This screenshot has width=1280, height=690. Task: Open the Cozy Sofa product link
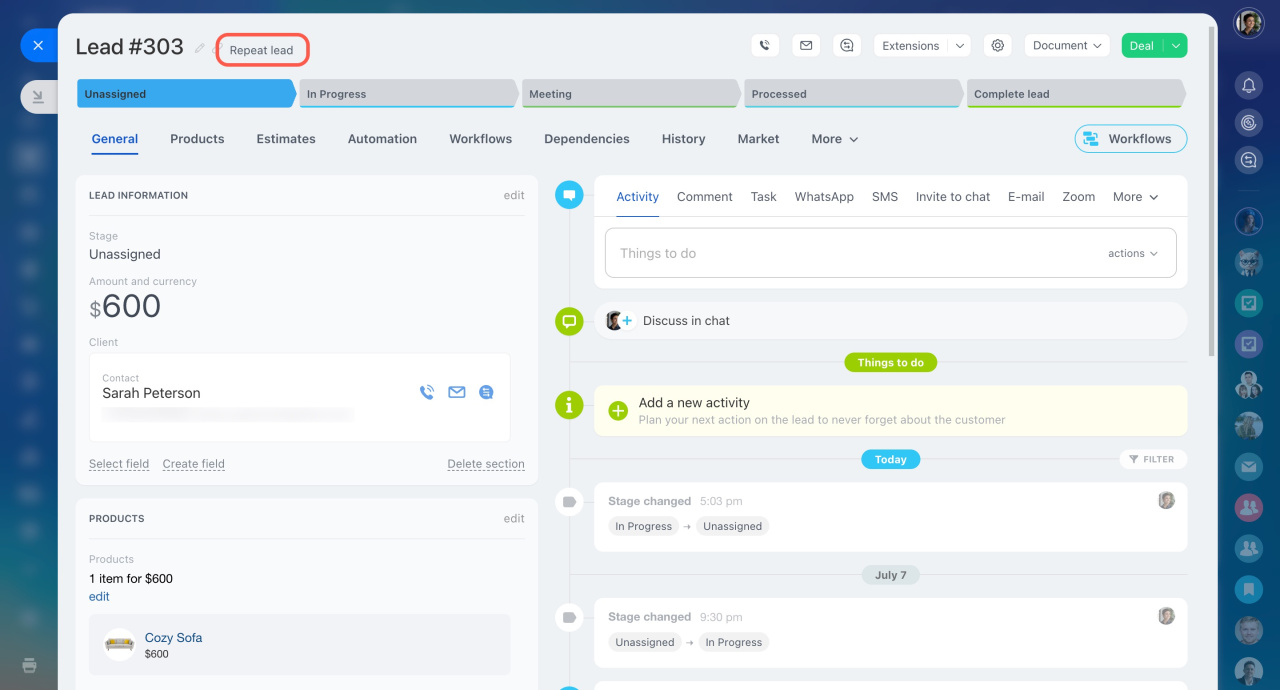[x=173, y=638]
